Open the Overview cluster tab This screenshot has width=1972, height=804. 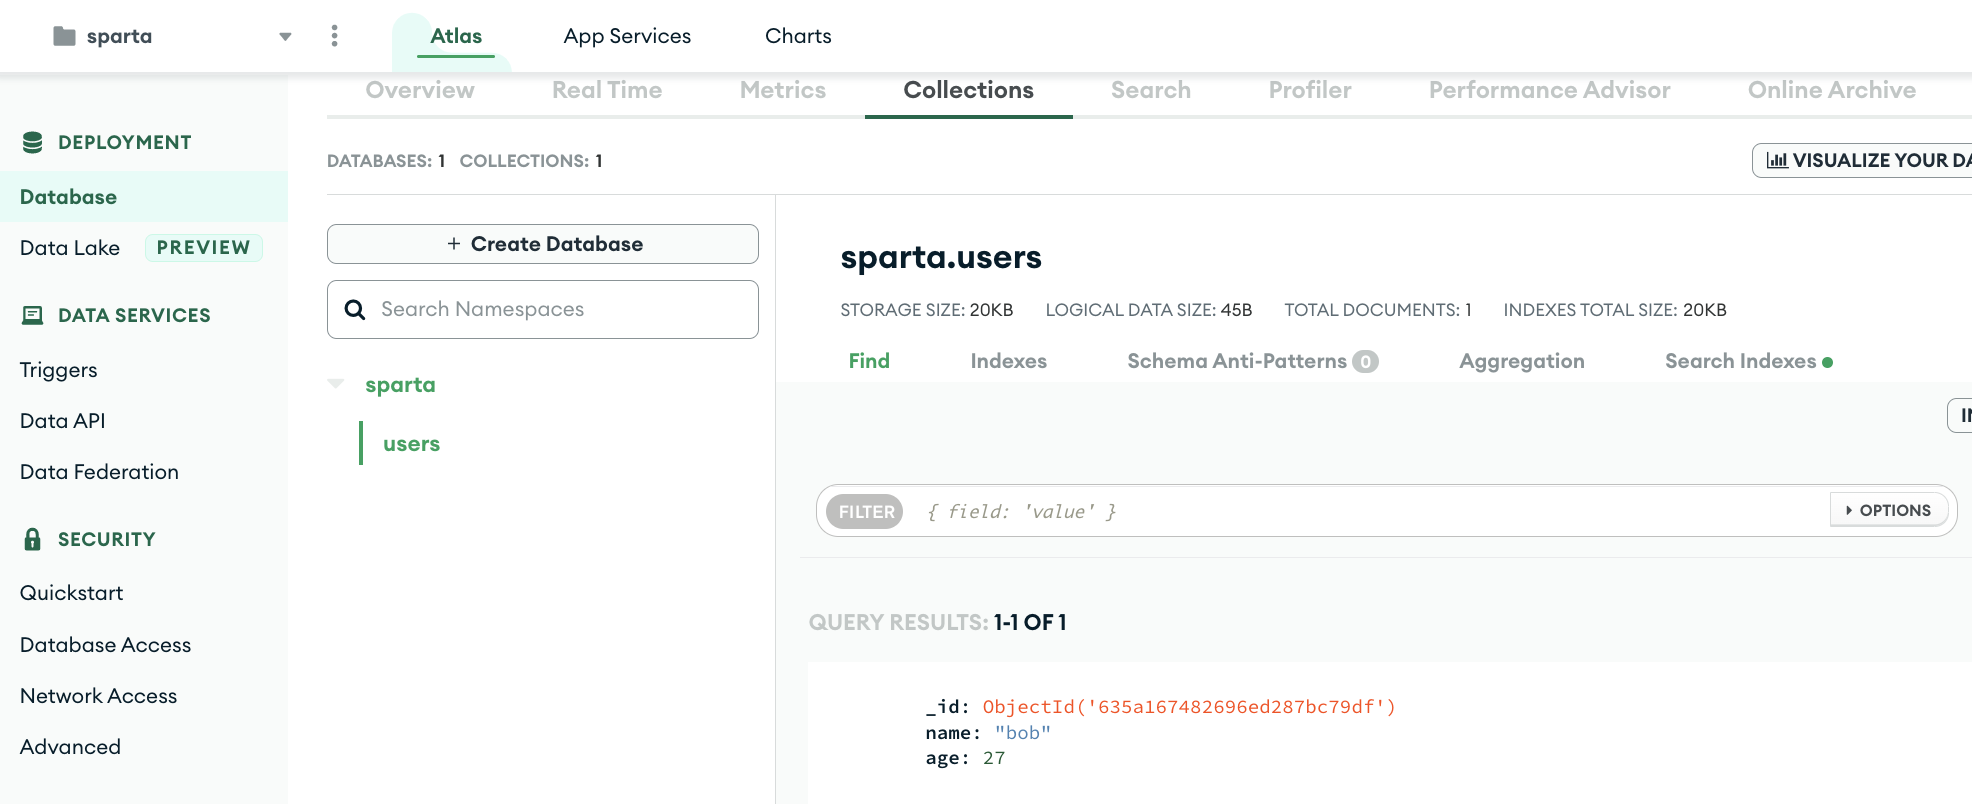point(420,90)
